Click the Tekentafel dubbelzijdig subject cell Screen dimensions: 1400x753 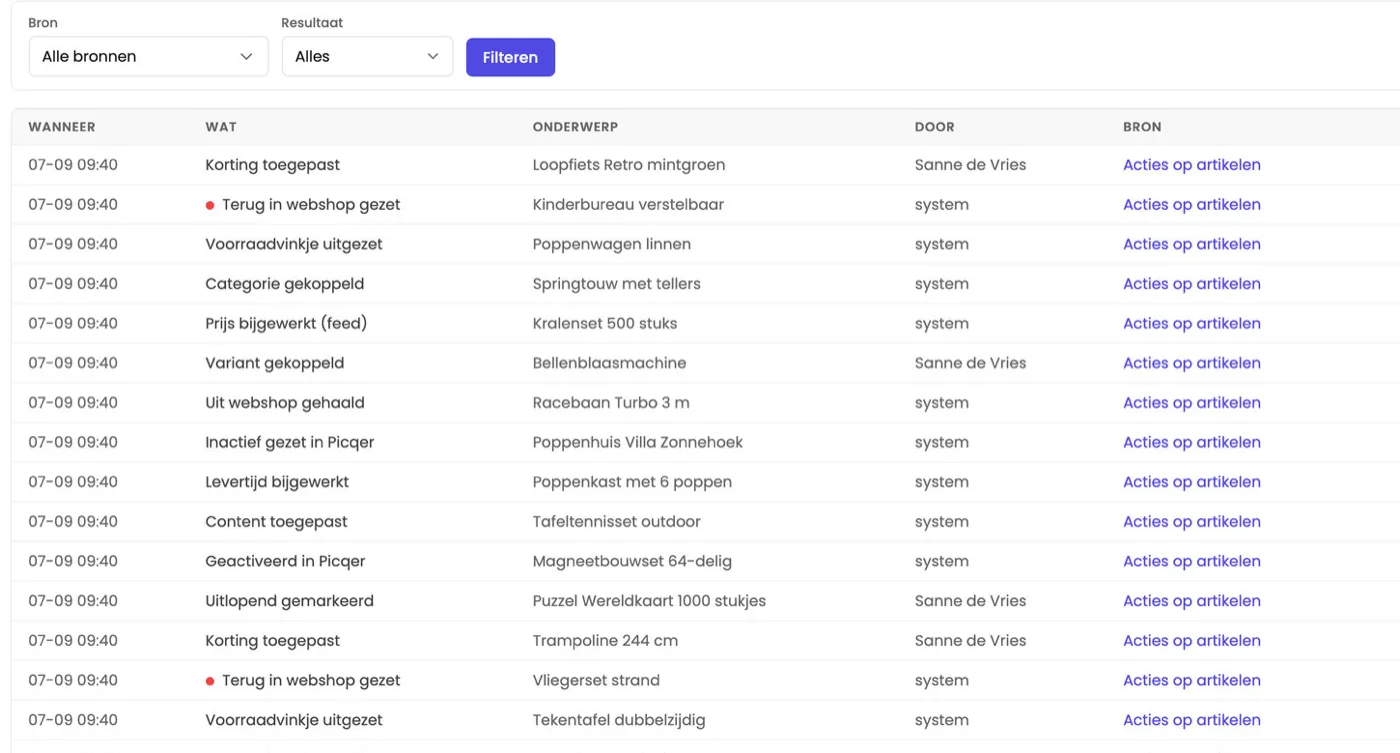619,720
